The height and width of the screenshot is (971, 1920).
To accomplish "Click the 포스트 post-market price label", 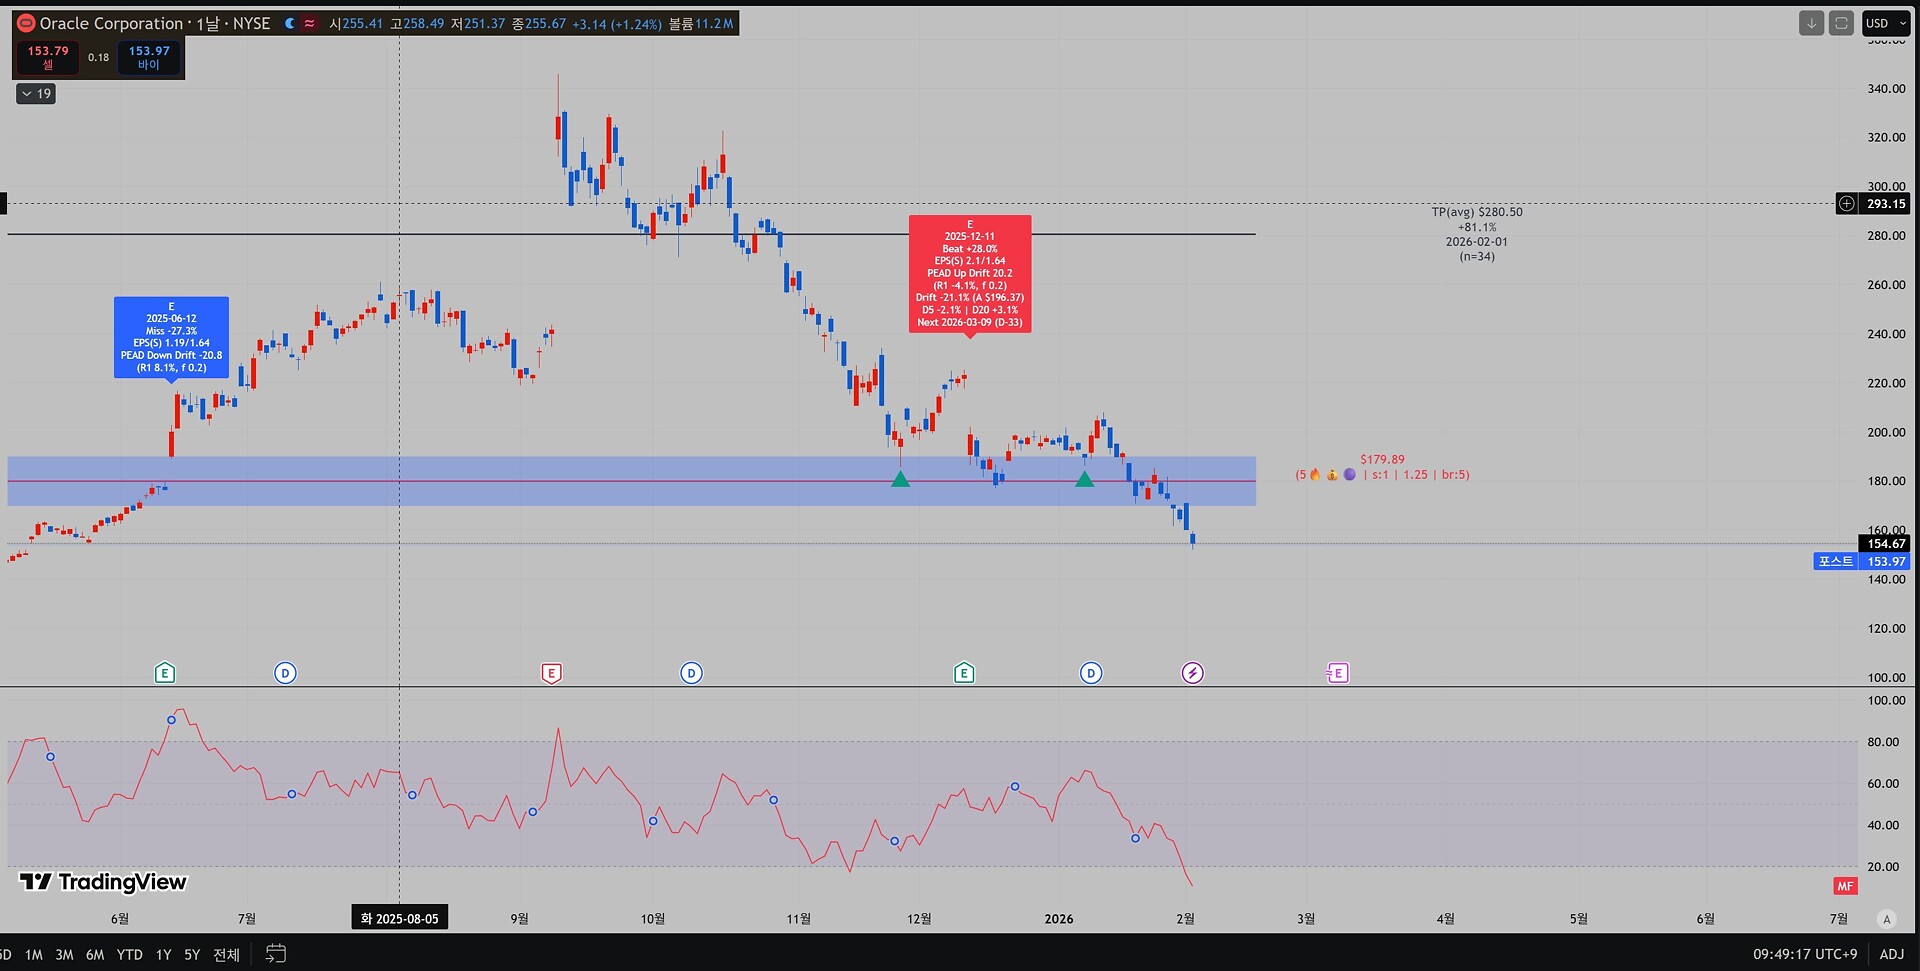I will coord(1835,561).
